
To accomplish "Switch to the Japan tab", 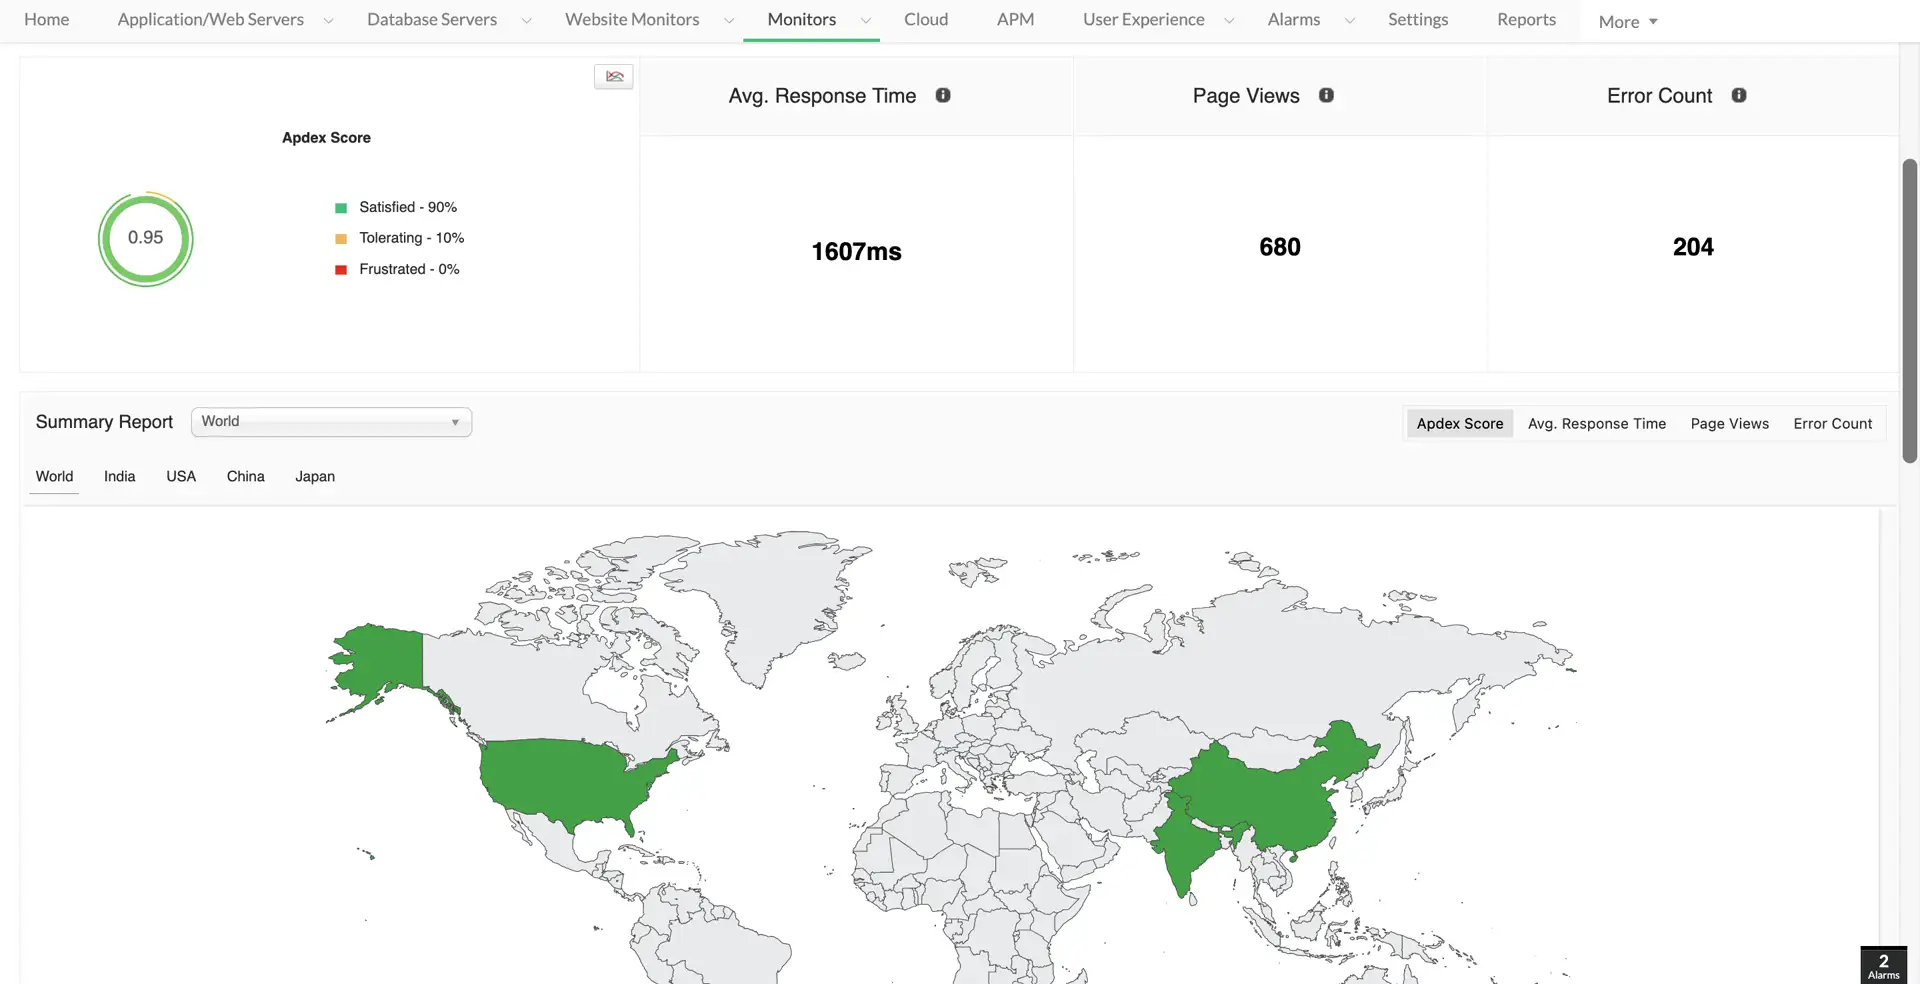I will [x=315, y=477].
